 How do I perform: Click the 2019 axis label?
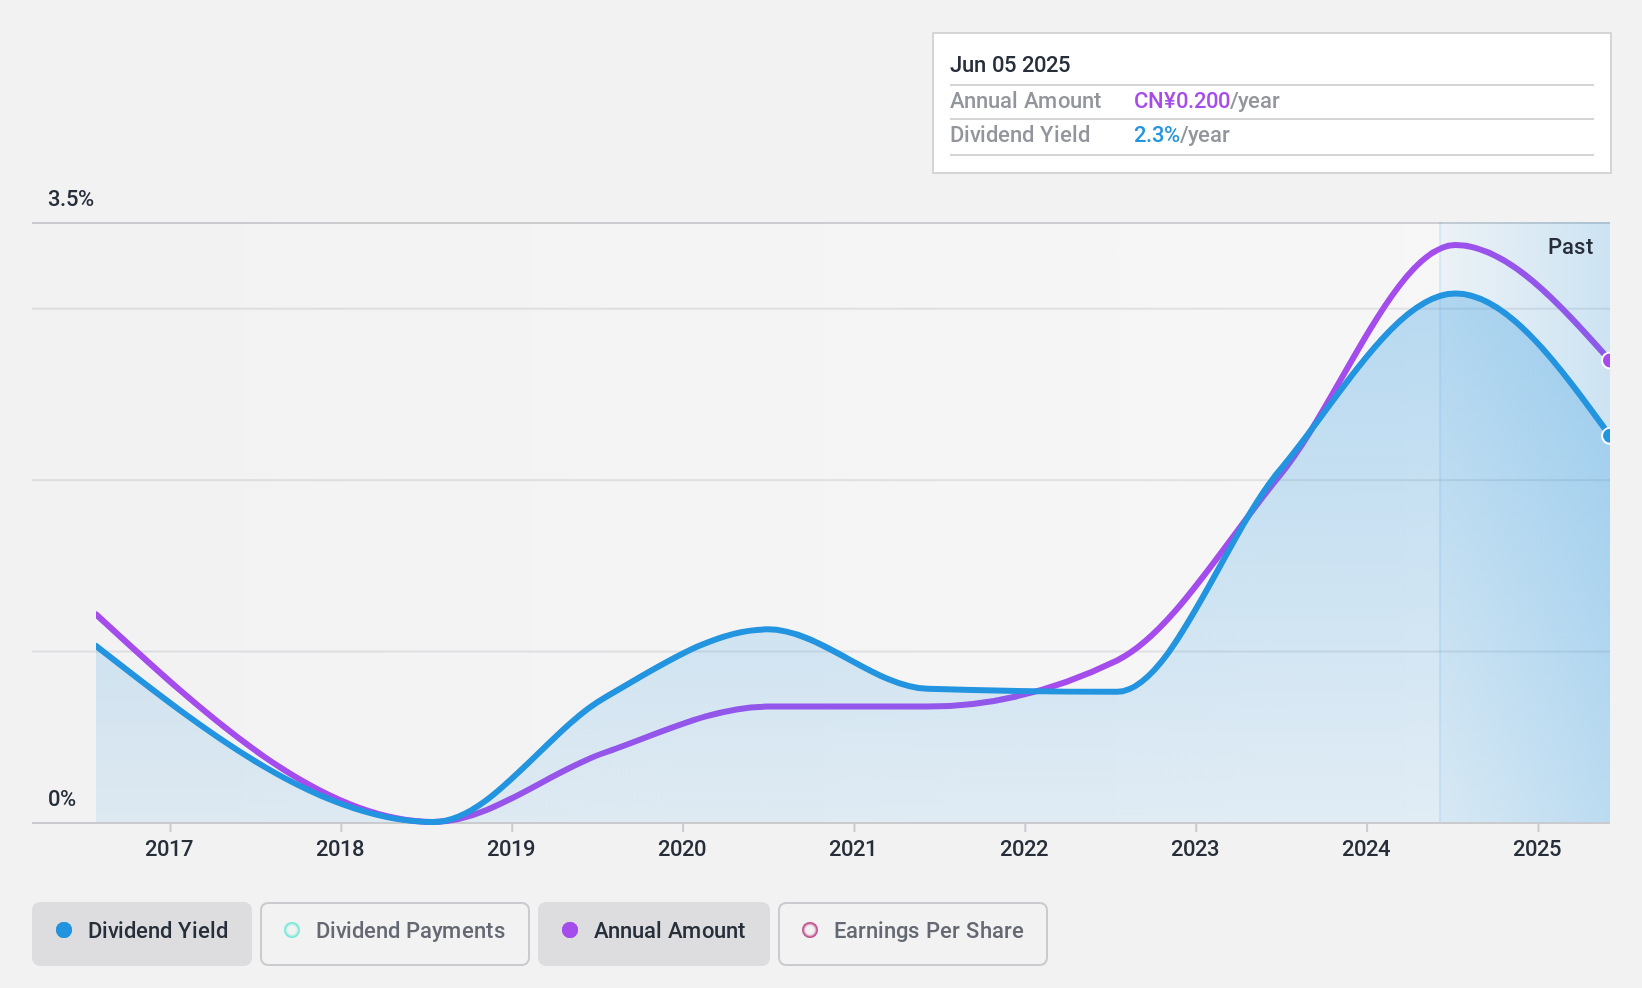point(511,848)
